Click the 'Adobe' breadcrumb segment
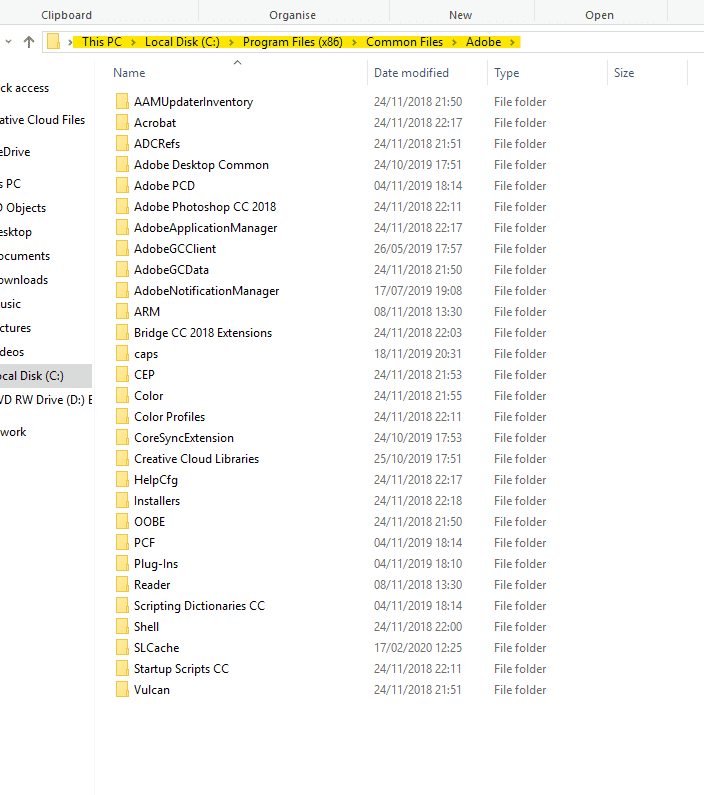The height and width of the screenshot is (795, 704). click(484, 42)
